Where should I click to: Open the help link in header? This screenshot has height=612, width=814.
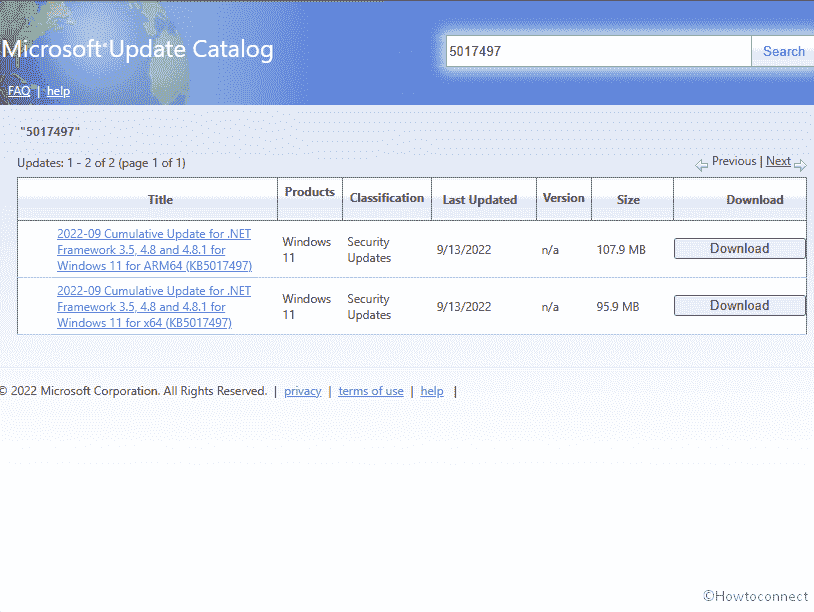58,91
